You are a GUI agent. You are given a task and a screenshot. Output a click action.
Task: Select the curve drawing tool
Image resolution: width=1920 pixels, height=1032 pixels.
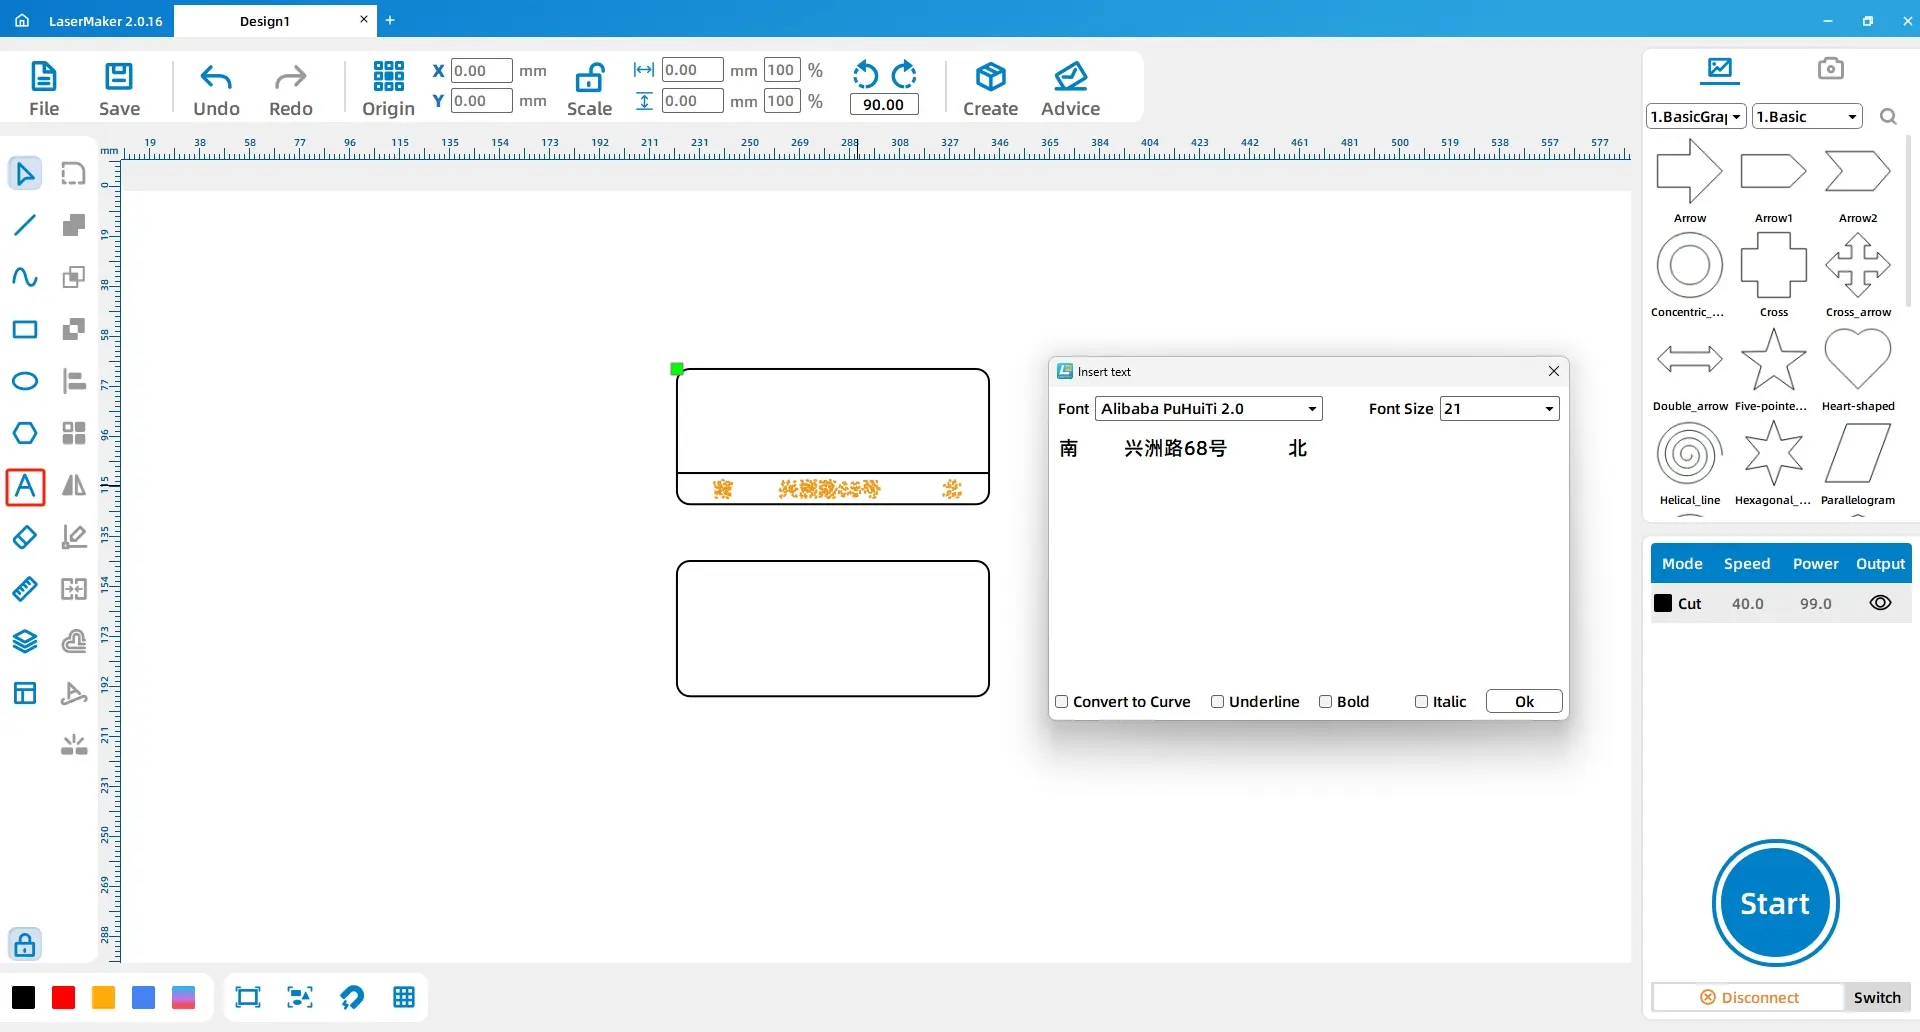click(25, 277)
